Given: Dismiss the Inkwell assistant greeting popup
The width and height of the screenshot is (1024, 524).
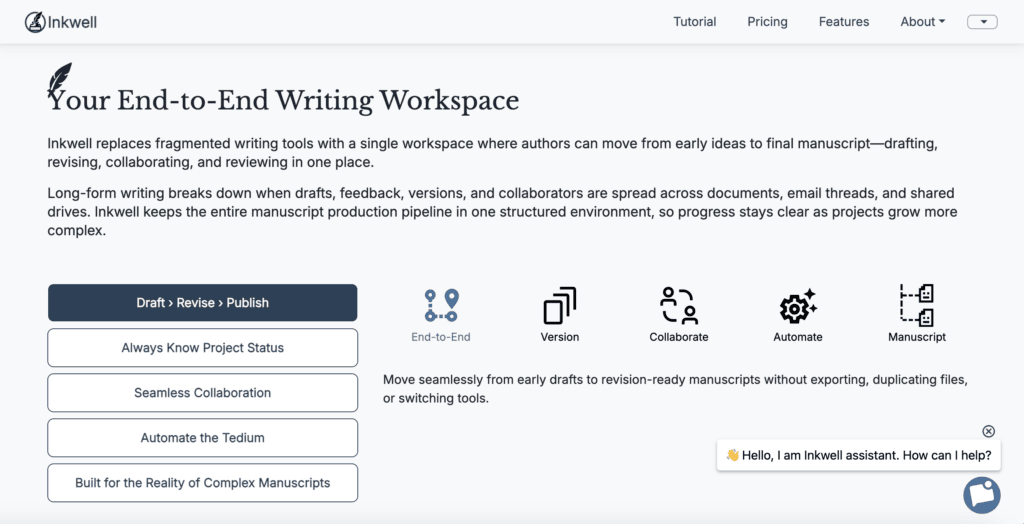Looking at the screenshot, I should (x=988, y=431).
